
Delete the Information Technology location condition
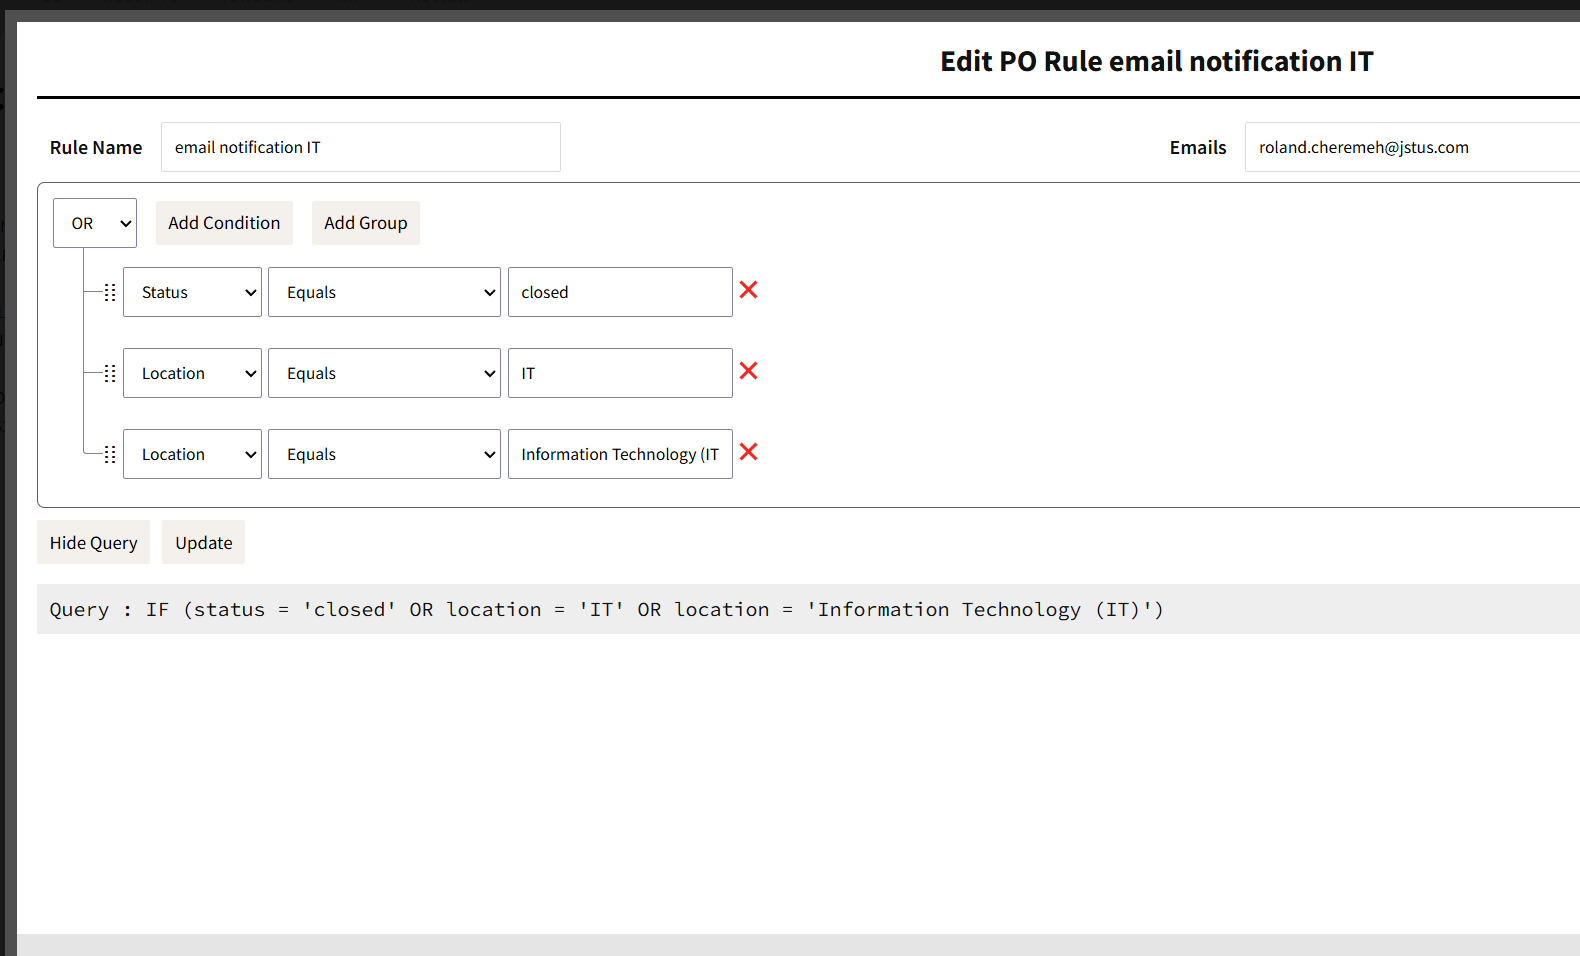point(748,452)
